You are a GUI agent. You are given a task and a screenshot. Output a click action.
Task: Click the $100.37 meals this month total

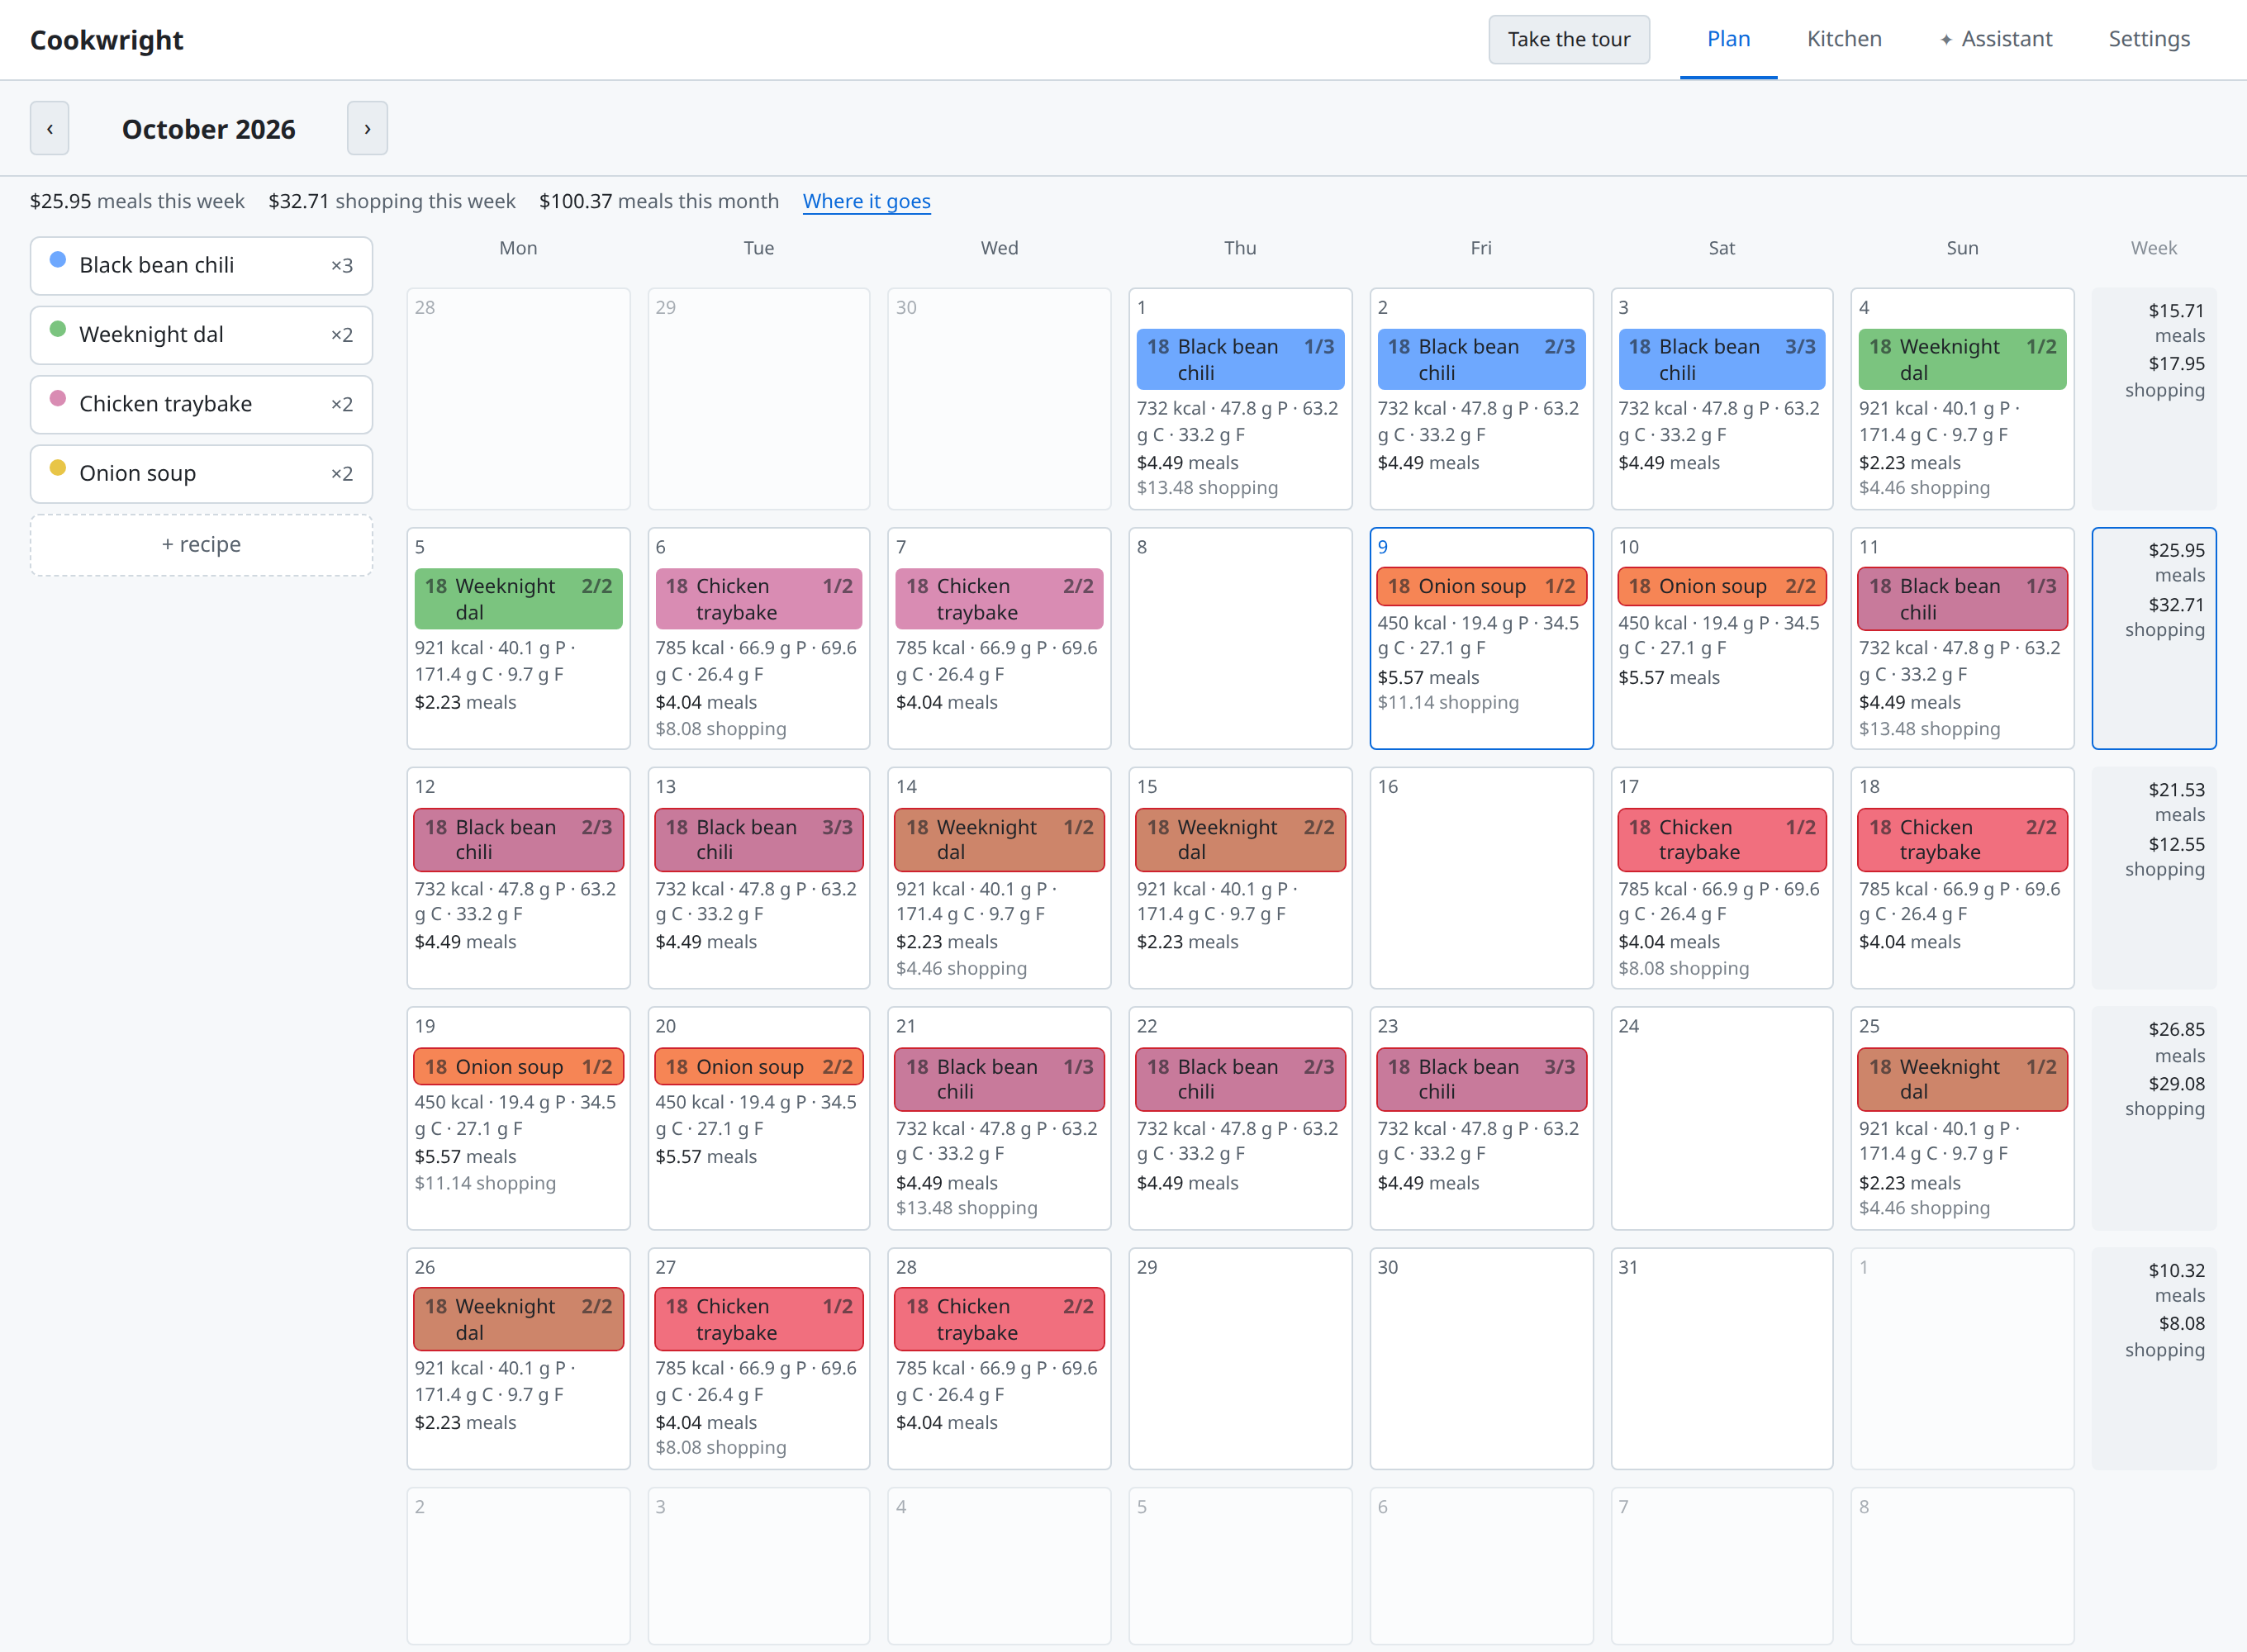[x=659, y=201]
